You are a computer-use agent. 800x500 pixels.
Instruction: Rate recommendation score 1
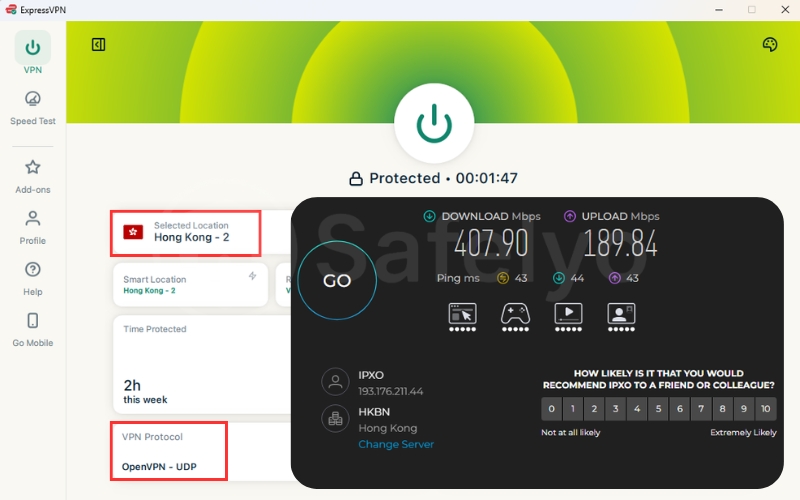(x=573, y=409)
